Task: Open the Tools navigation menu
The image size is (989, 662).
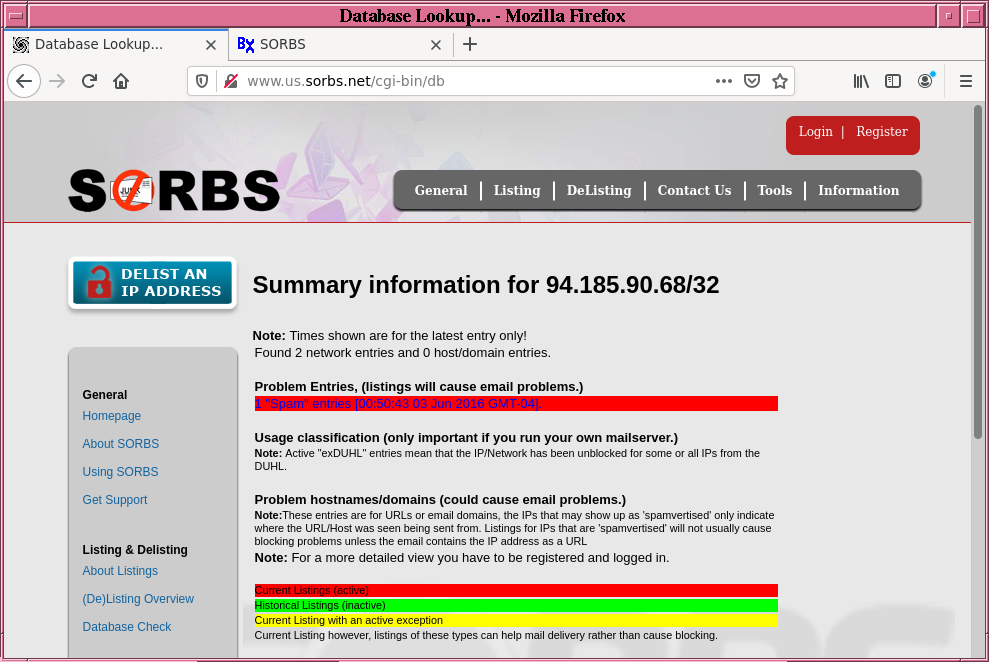Action: pyautogui.click(x=774, y=190)
